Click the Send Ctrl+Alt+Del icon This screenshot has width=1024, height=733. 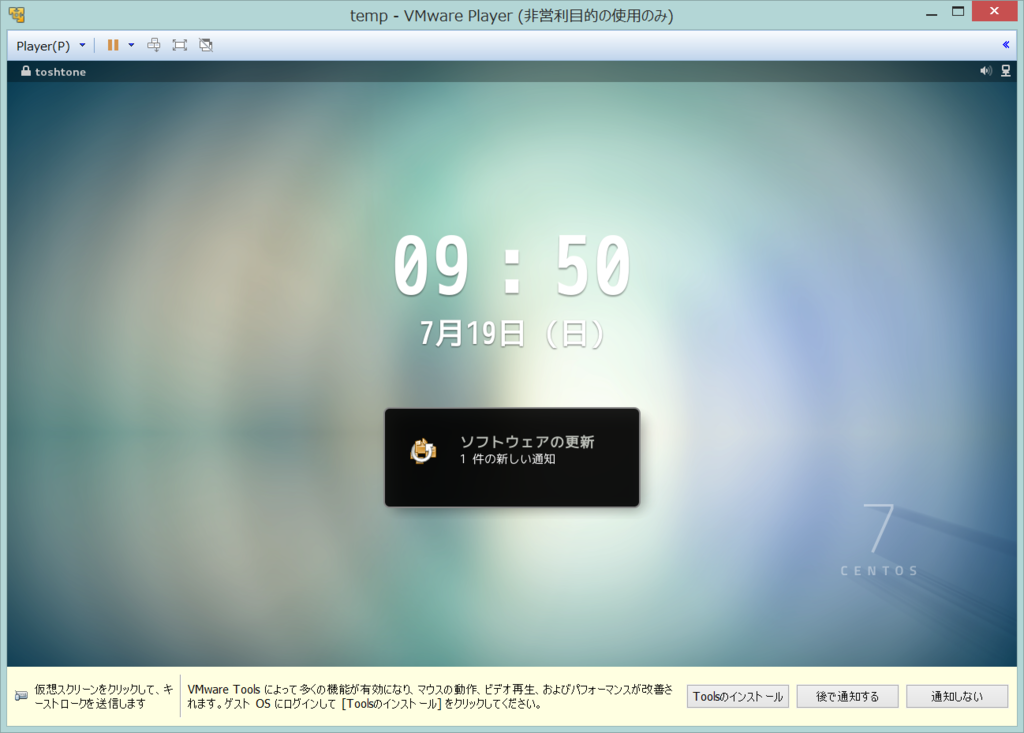click(154, 45)
